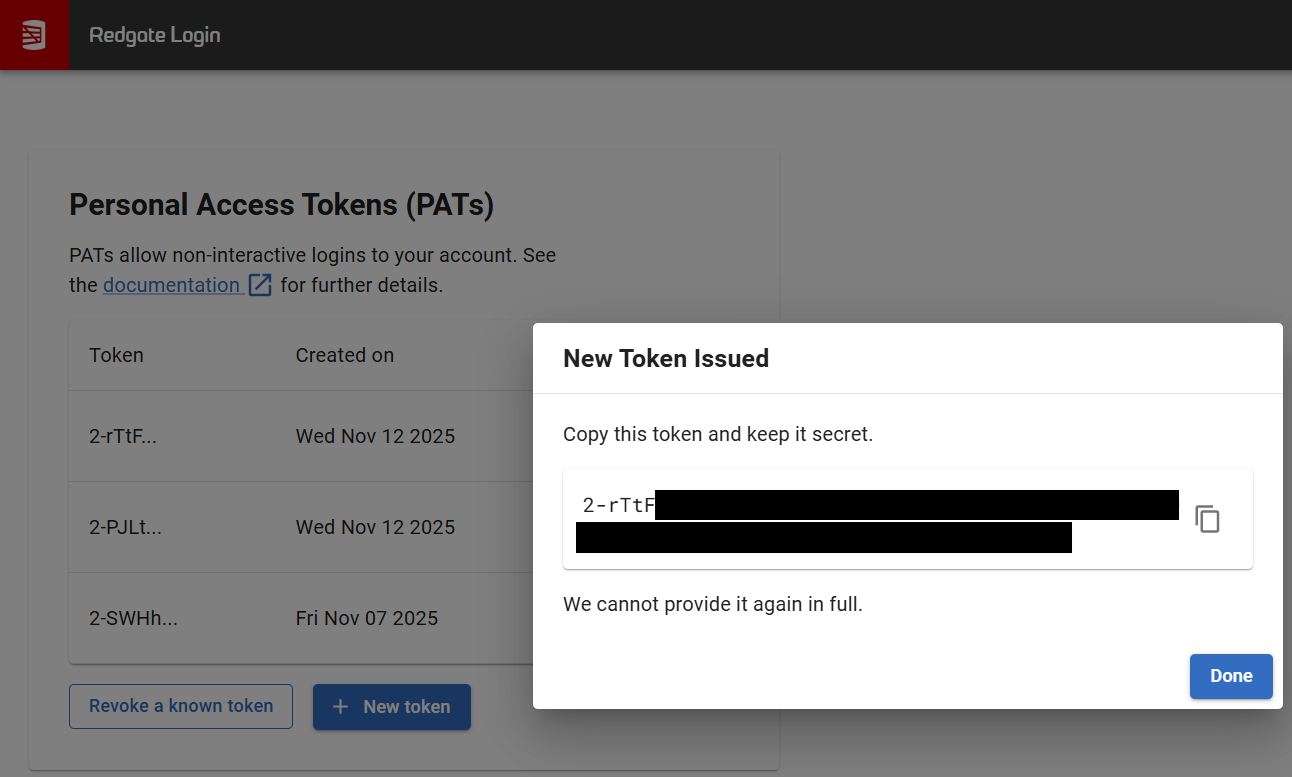Click the Personal Access Tokens heading

[x=281, y=205]
